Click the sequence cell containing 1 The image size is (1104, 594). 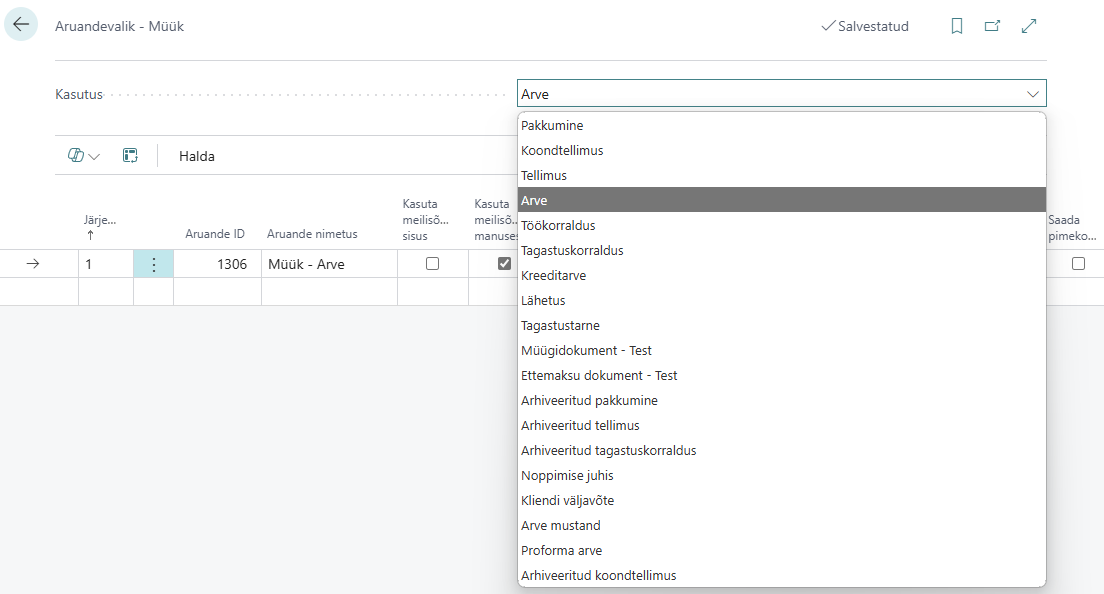[x=106, y=264]
